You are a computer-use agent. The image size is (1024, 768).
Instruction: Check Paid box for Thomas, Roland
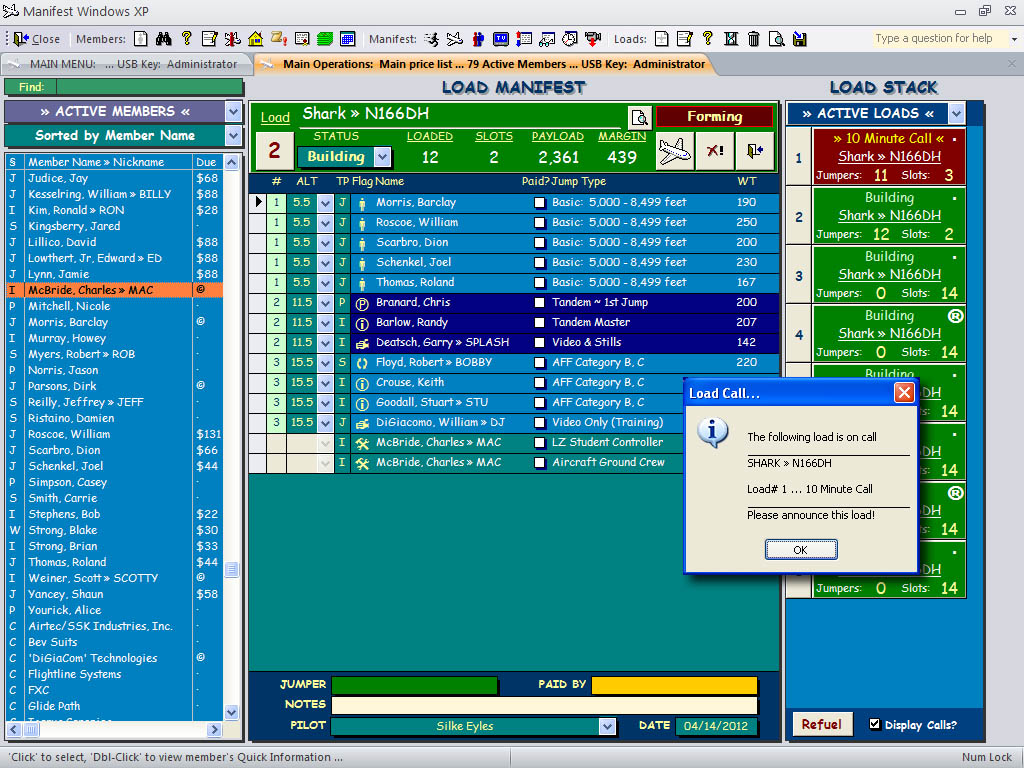coord(539,283)
